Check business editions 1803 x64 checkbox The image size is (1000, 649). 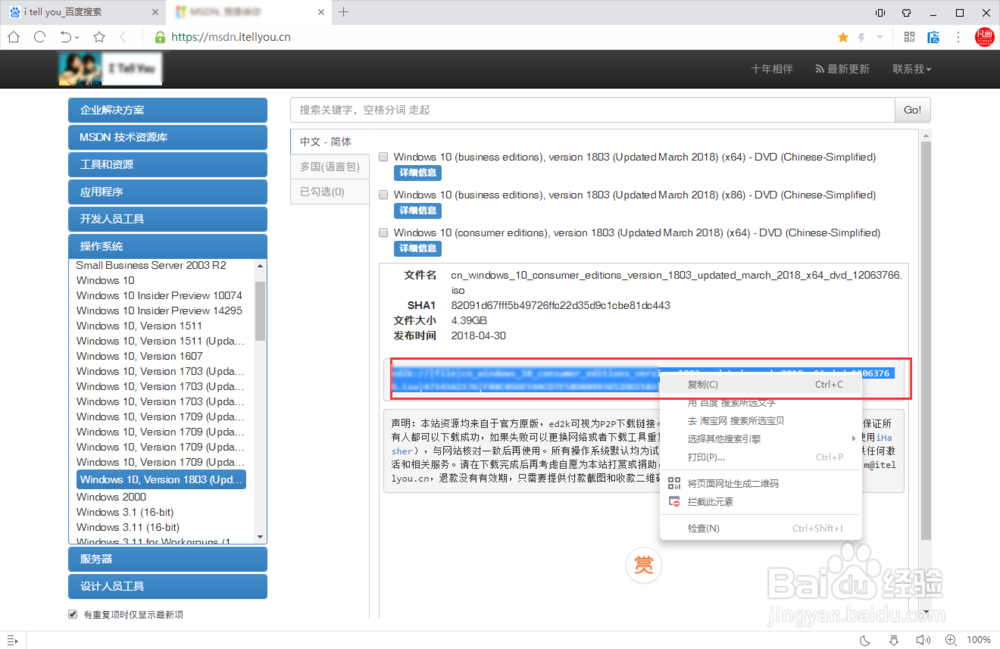pos(383,157)
